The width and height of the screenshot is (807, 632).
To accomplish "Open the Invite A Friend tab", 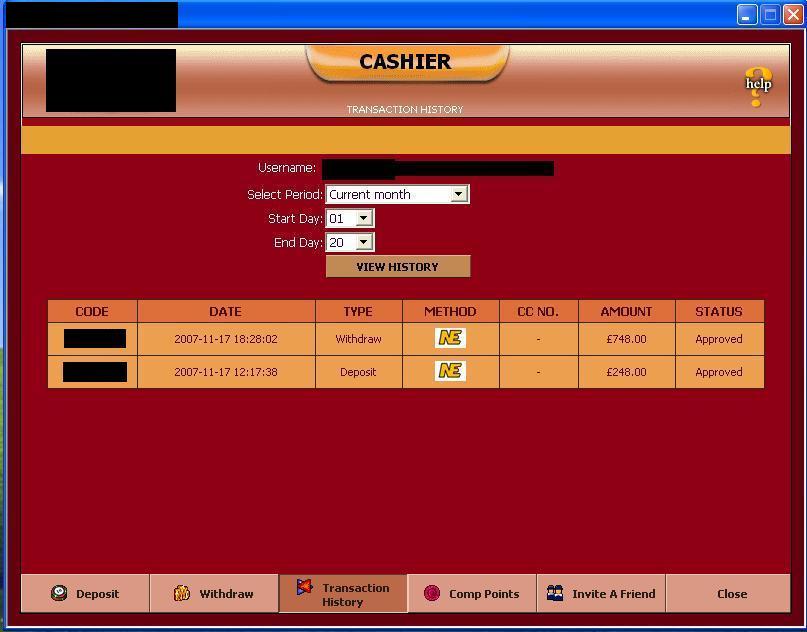I will click(x=601, y=593).
